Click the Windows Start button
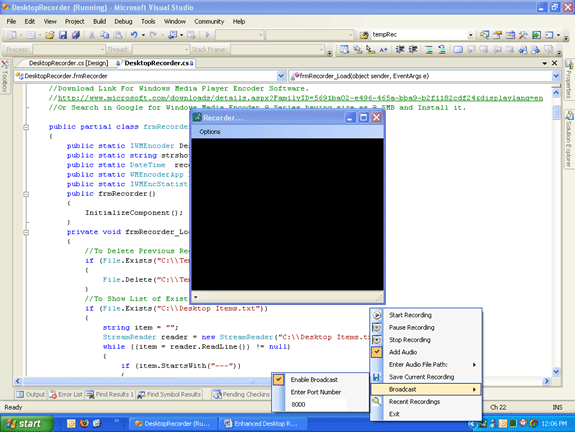Screen dimensions: 575x432 pyautogui.click(x=26, y=424)
